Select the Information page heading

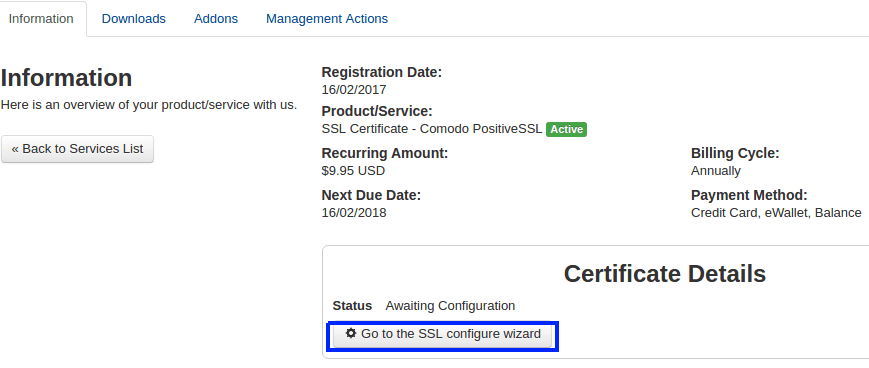coord(67,78)
